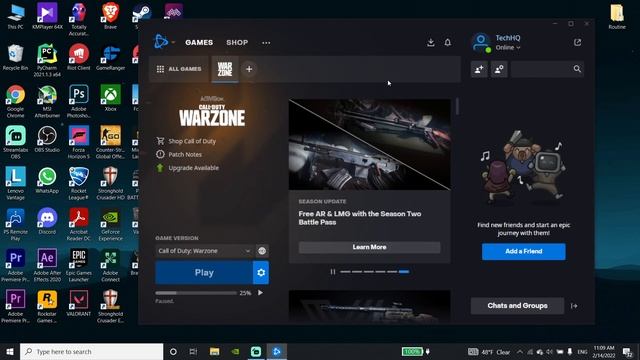Open Google Chrome desktop icon
This screenshot has height=360, width=640.
(x=16, y=101)
